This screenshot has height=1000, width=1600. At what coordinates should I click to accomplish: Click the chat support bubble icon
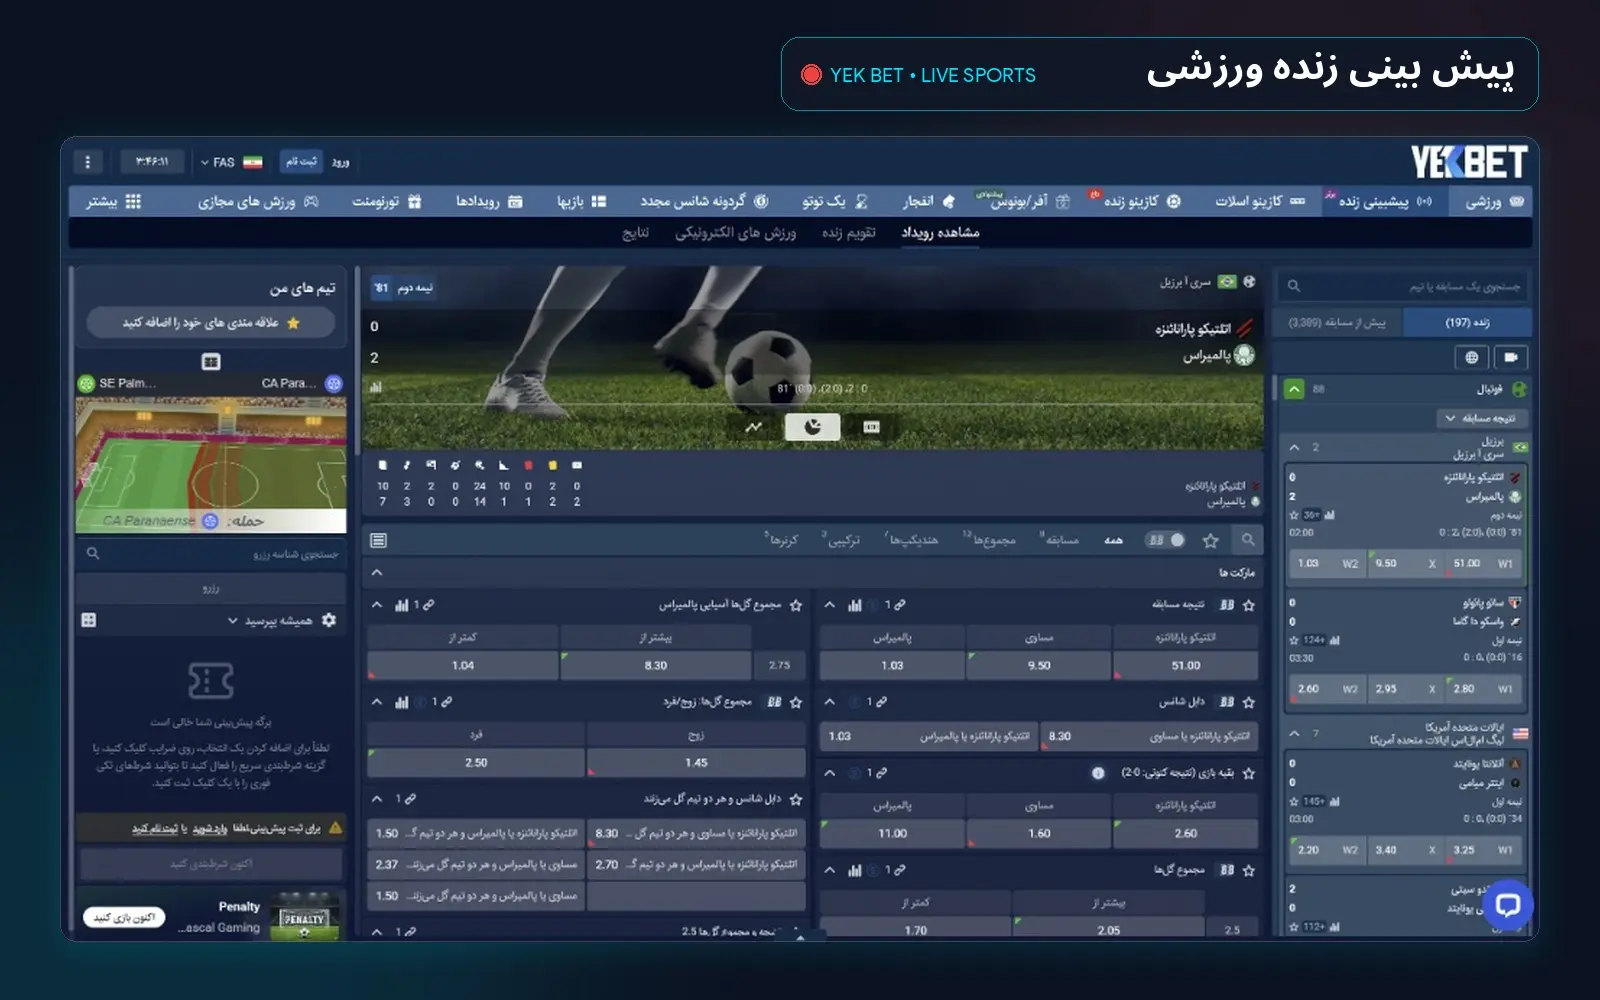1507,905
